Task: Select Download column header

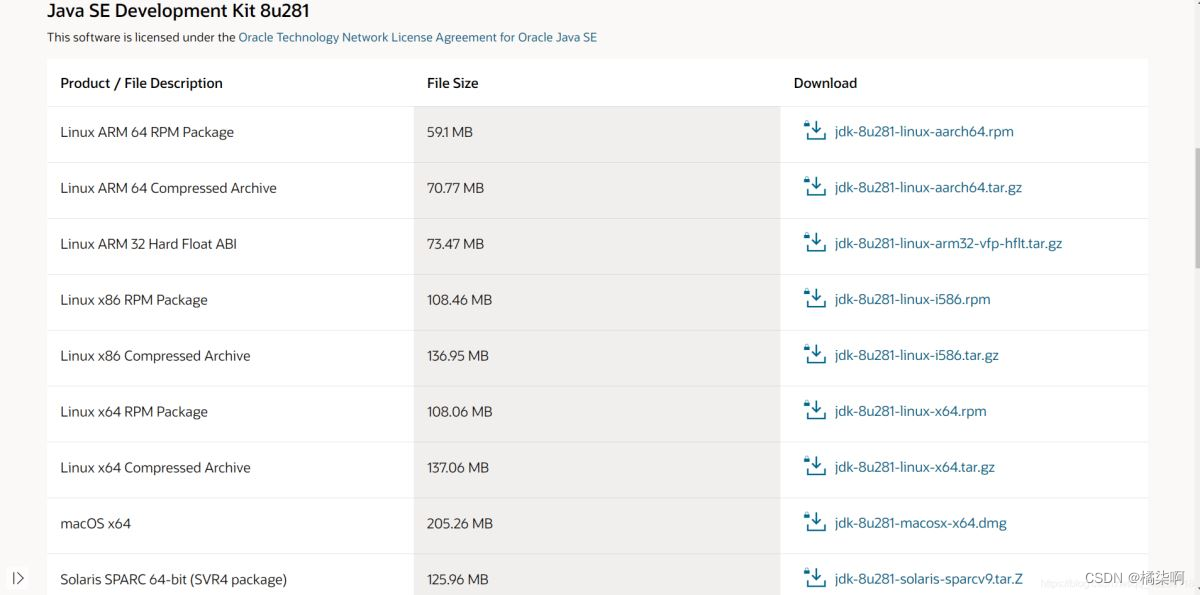Action: (825, 83)
